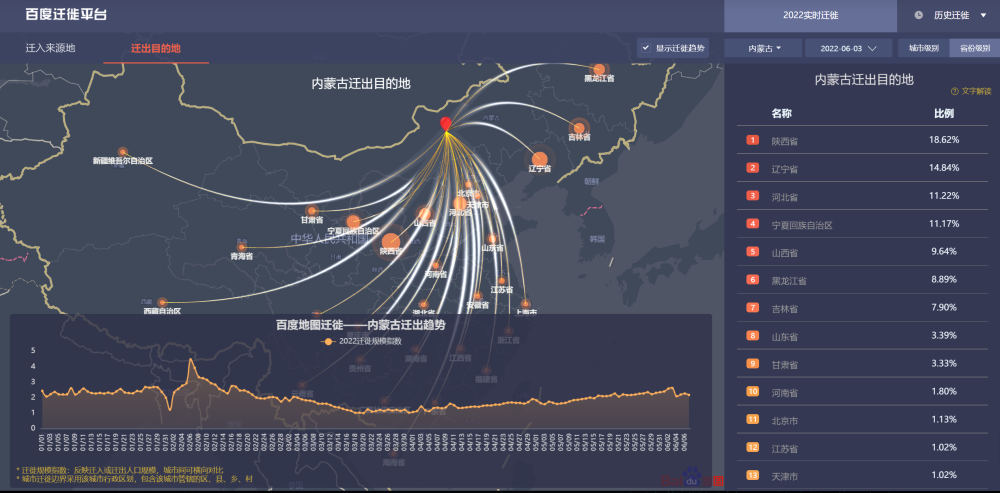1000x493 pixels.
Task: Select the 北京市 row in the ranking list
Action: [x=862, y=420]
